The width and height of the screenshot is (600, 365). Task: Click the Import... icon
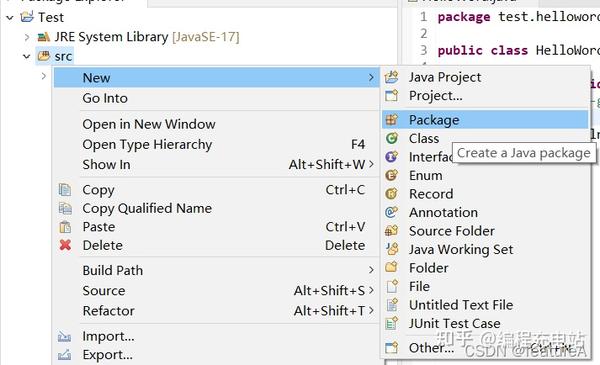64,336
